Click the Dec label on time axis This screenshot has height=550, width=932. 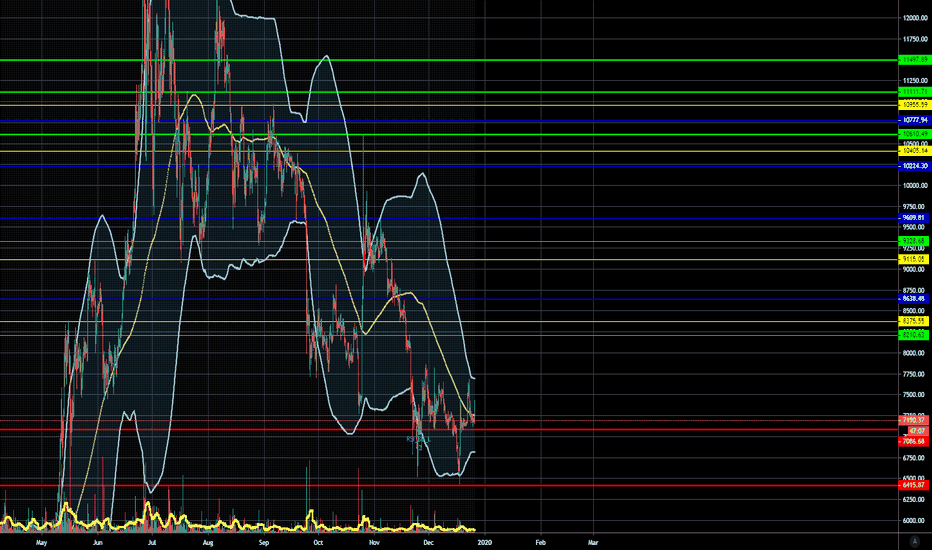click(x=429, y=542)
